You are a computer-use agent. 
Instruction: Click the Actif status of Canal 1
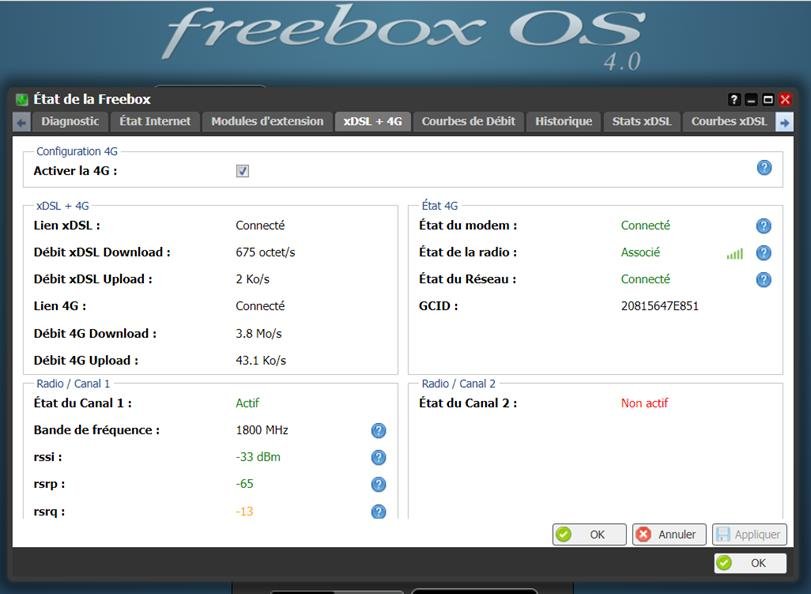coord(247,403)
